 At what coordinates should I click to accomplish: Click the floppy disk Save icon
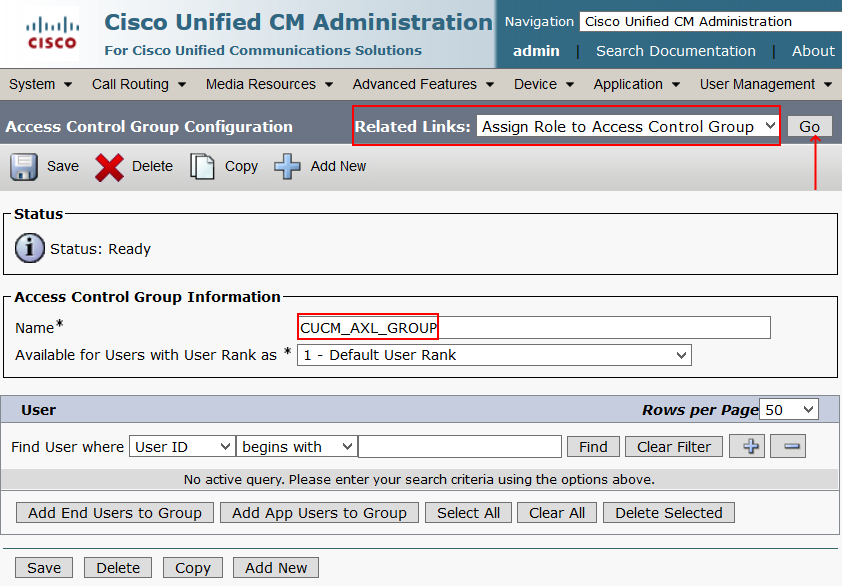(24, 167)
